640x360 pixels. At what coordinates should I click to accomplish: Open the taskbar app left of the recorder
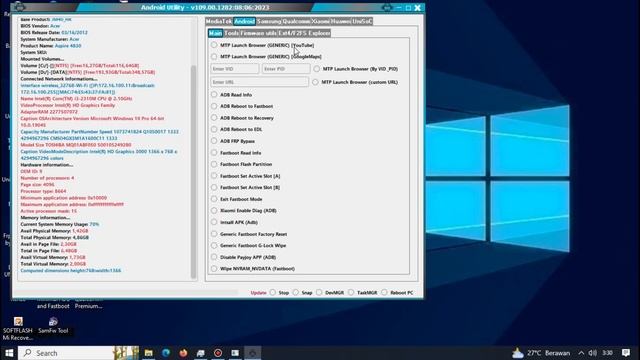click(x=200, y=353)
